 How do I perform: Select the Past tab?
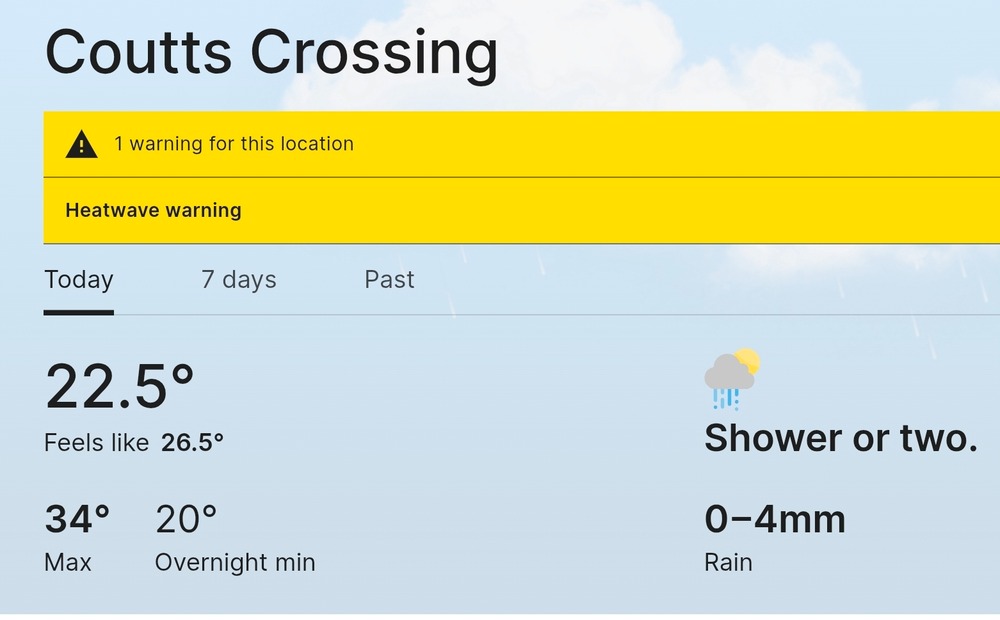(x=389, y=280)
